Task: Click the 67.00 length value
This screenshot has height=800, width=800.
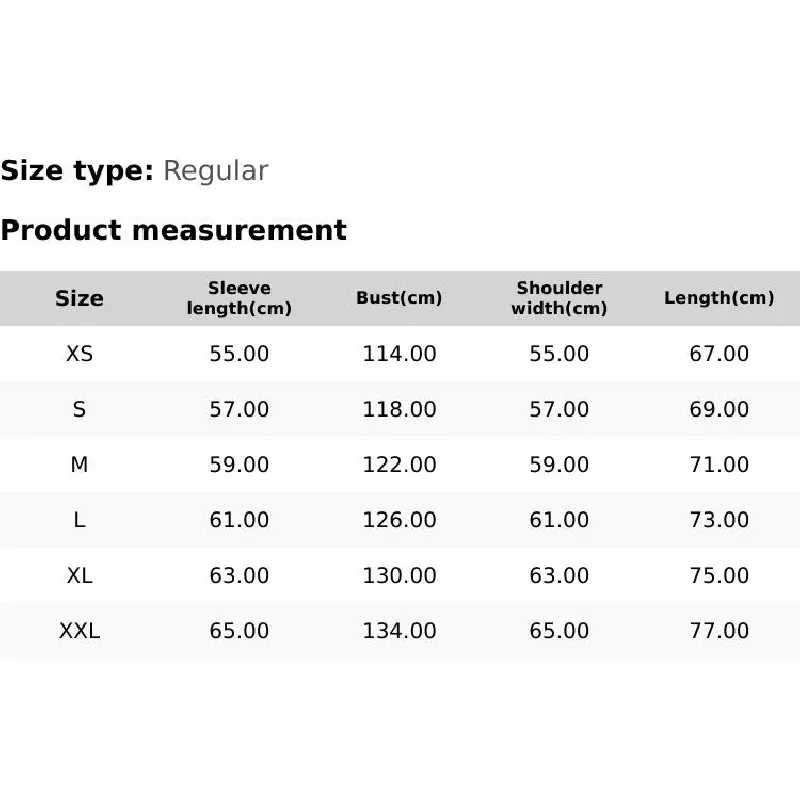Action: (x=719, y=353)
